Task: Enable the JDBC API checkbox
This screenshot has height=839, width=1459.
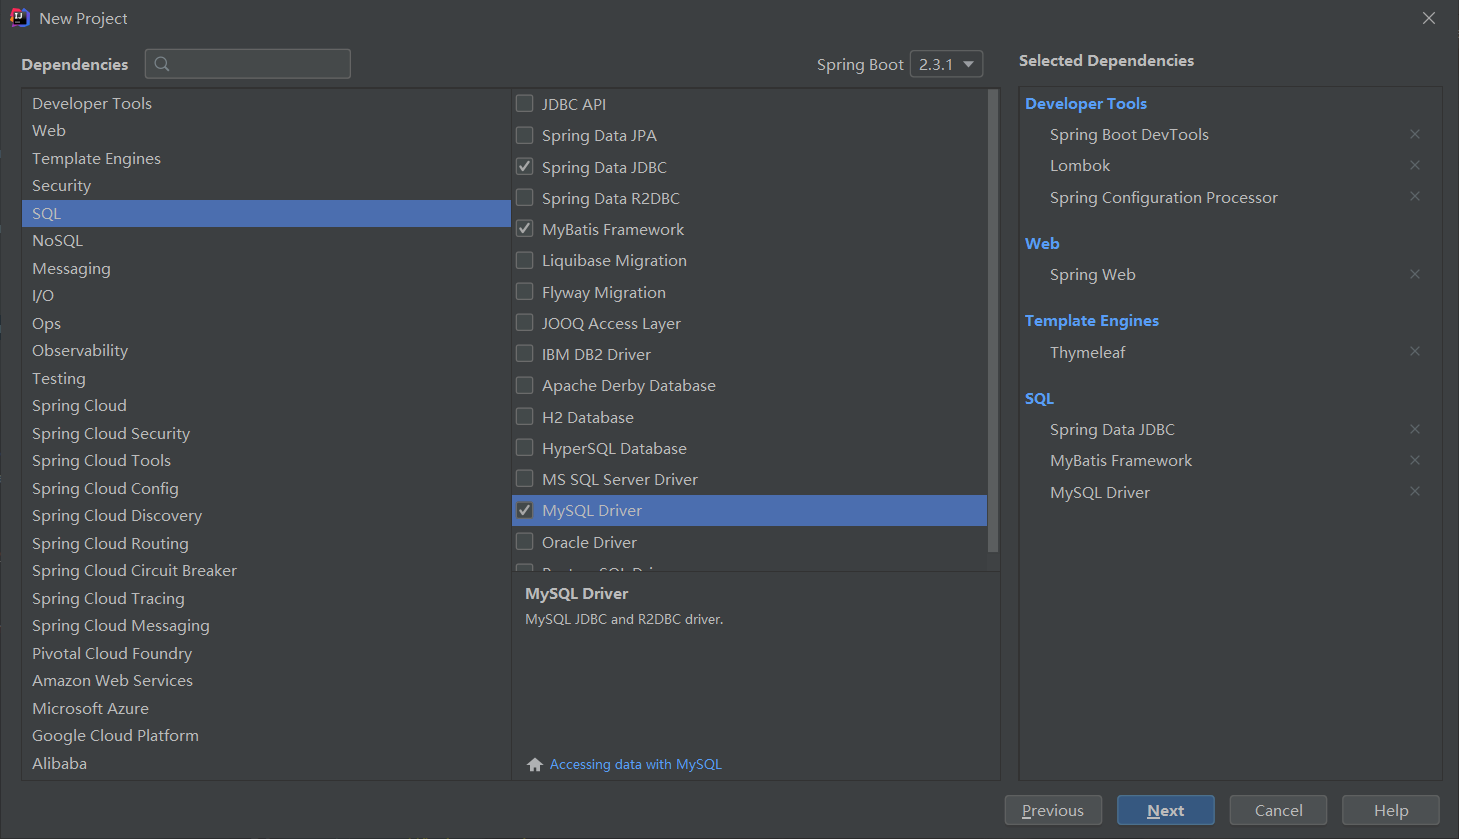Action: click(524, 103)
